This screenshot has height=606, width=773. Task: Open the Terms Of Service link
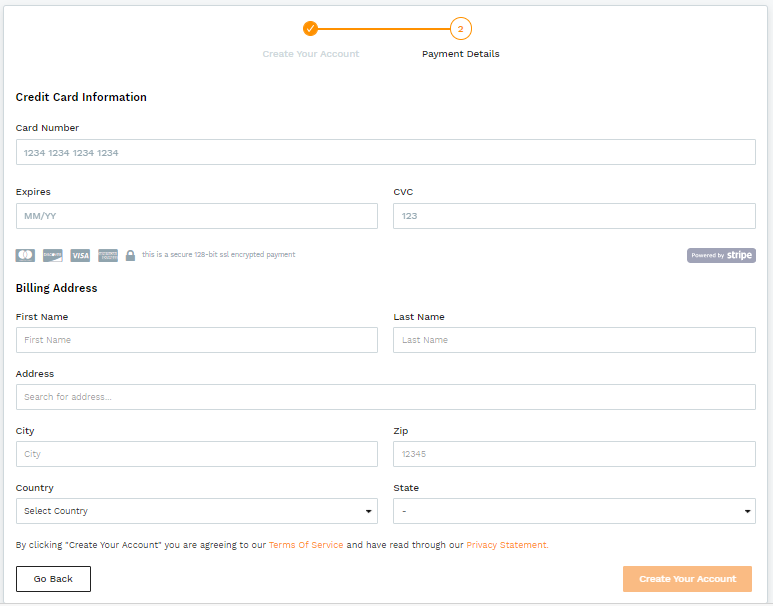pos(305,545)
